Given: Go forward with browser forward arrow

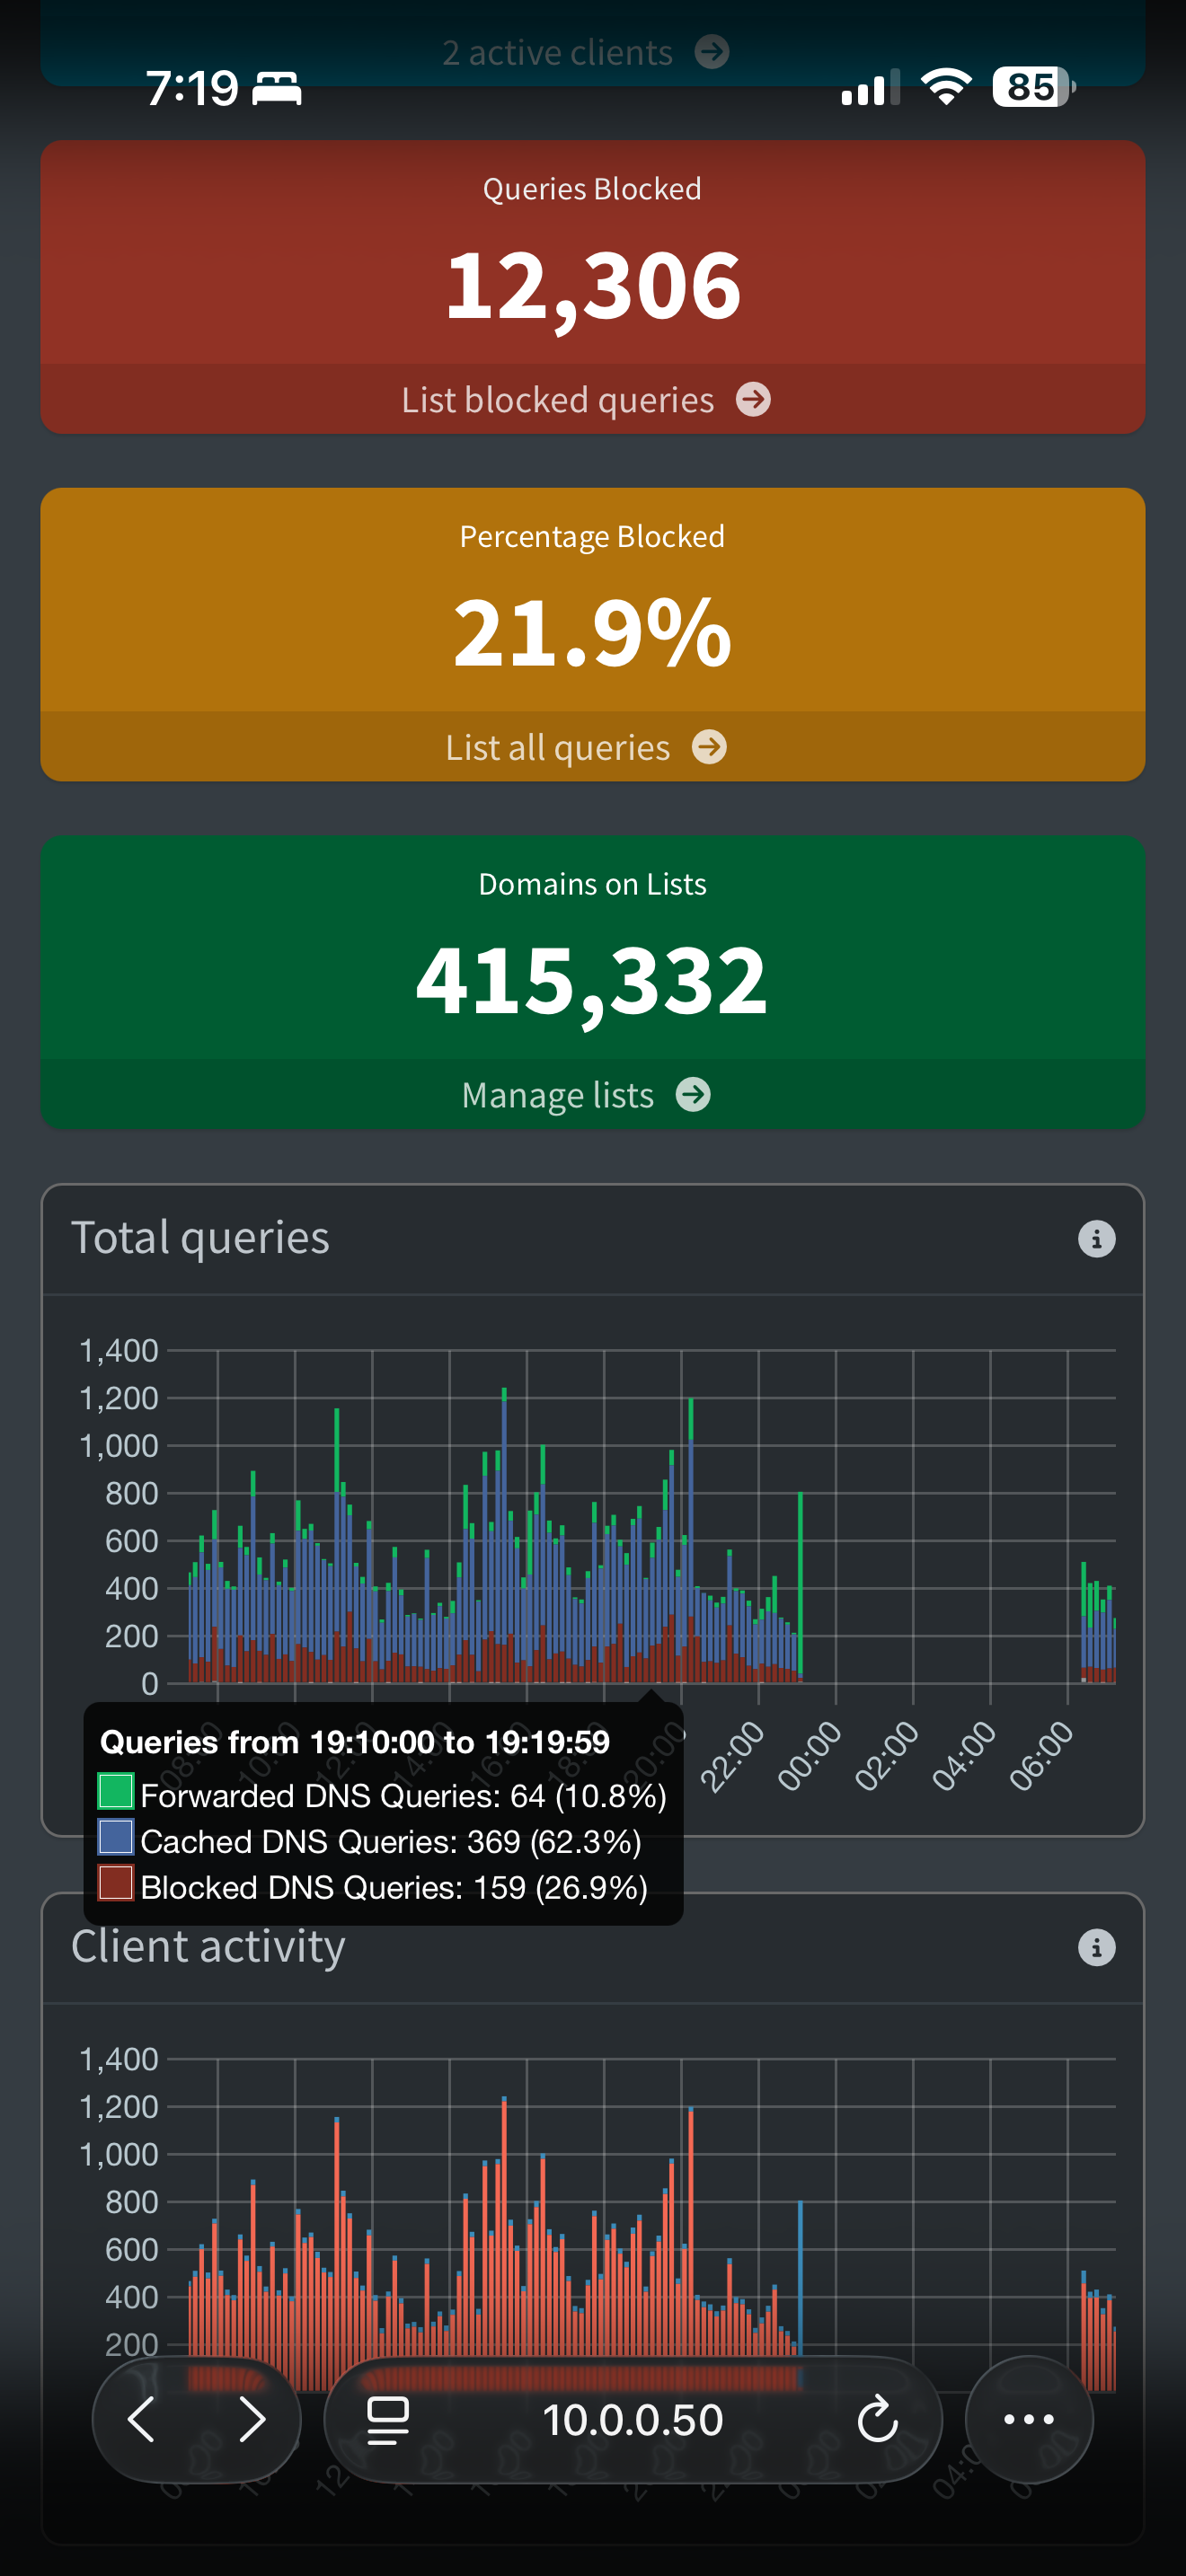Looking at the screenshot, I should (x=252, y=2419).
